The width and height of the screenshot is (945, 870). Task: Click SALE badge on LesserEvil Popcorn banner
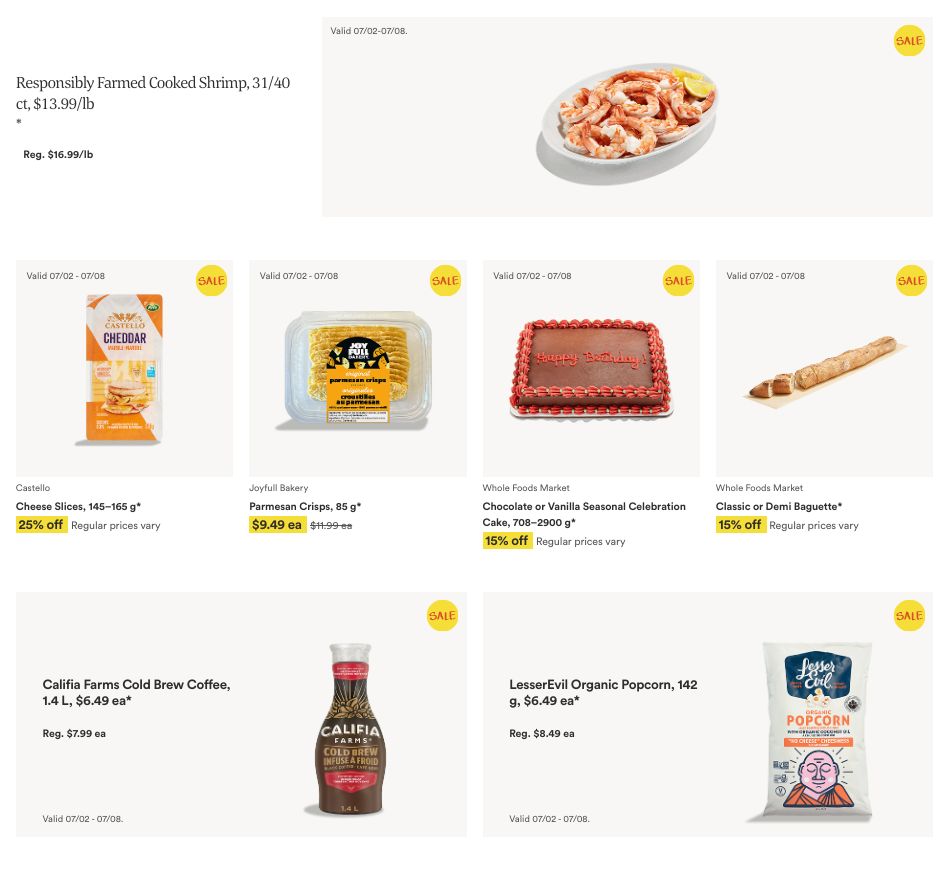(x=909, y=616)
